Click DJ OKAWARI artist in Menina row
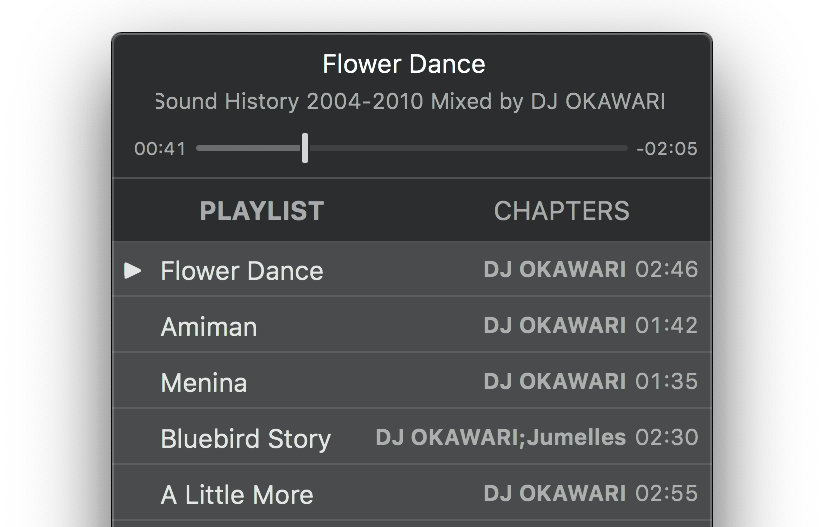Viewport: 824px width, 527px height. click(555, 381)
